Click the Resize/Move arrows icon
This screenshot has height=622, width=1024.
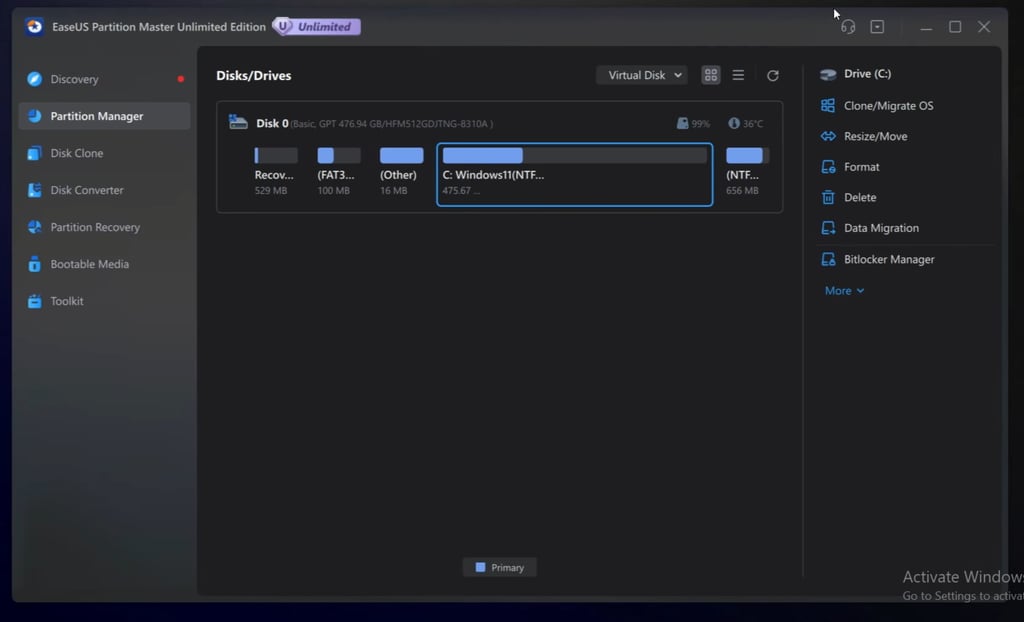[x=828, y=136]
